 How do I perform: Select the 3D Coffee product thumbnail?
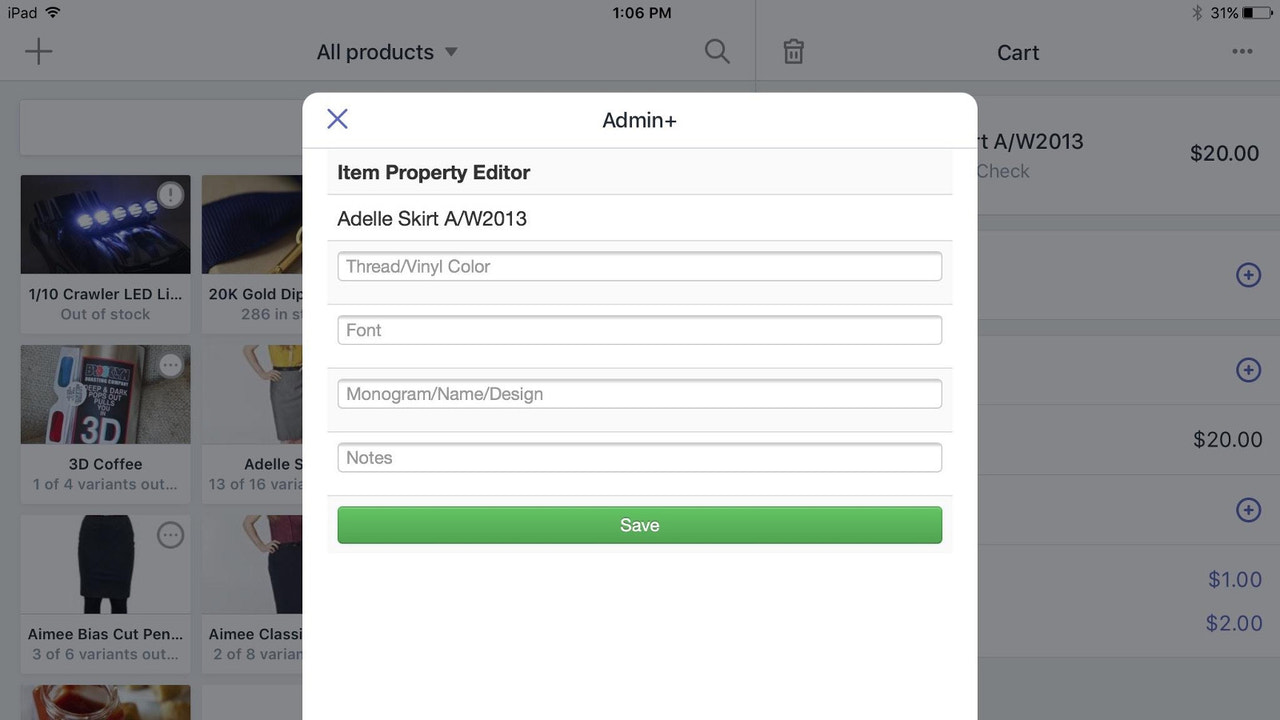point(105,394)
